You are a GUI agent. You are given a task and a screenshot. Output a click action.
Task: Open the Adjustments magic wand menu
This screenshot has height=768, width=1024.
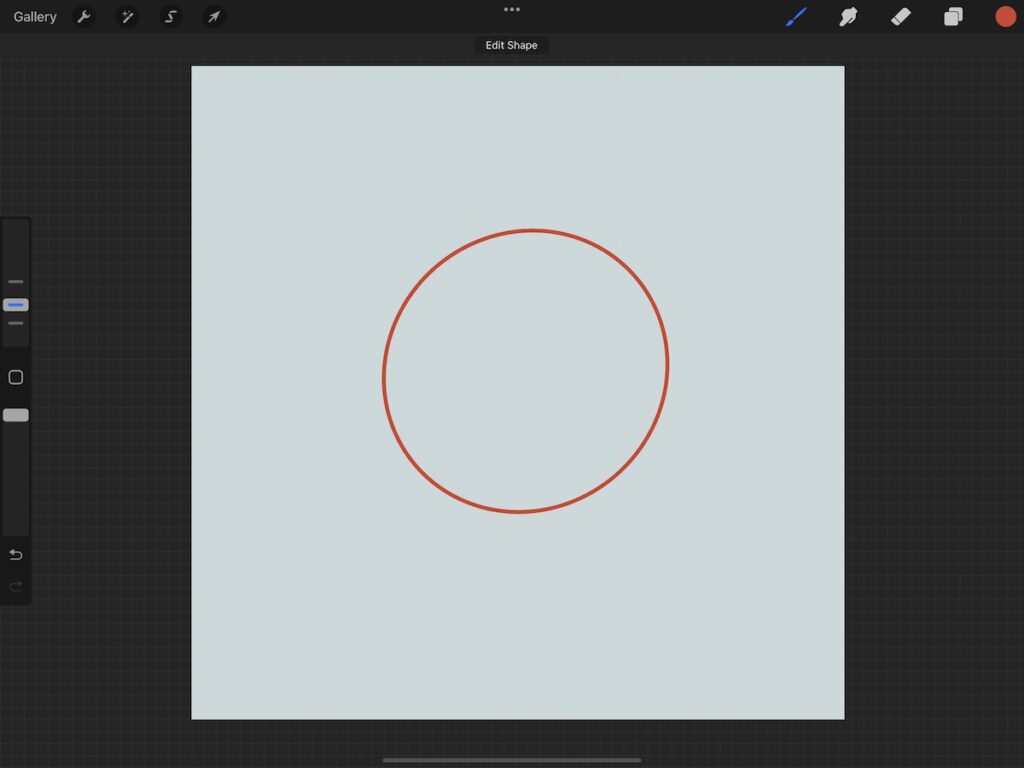pyautogui.click(x=127, y=17)
